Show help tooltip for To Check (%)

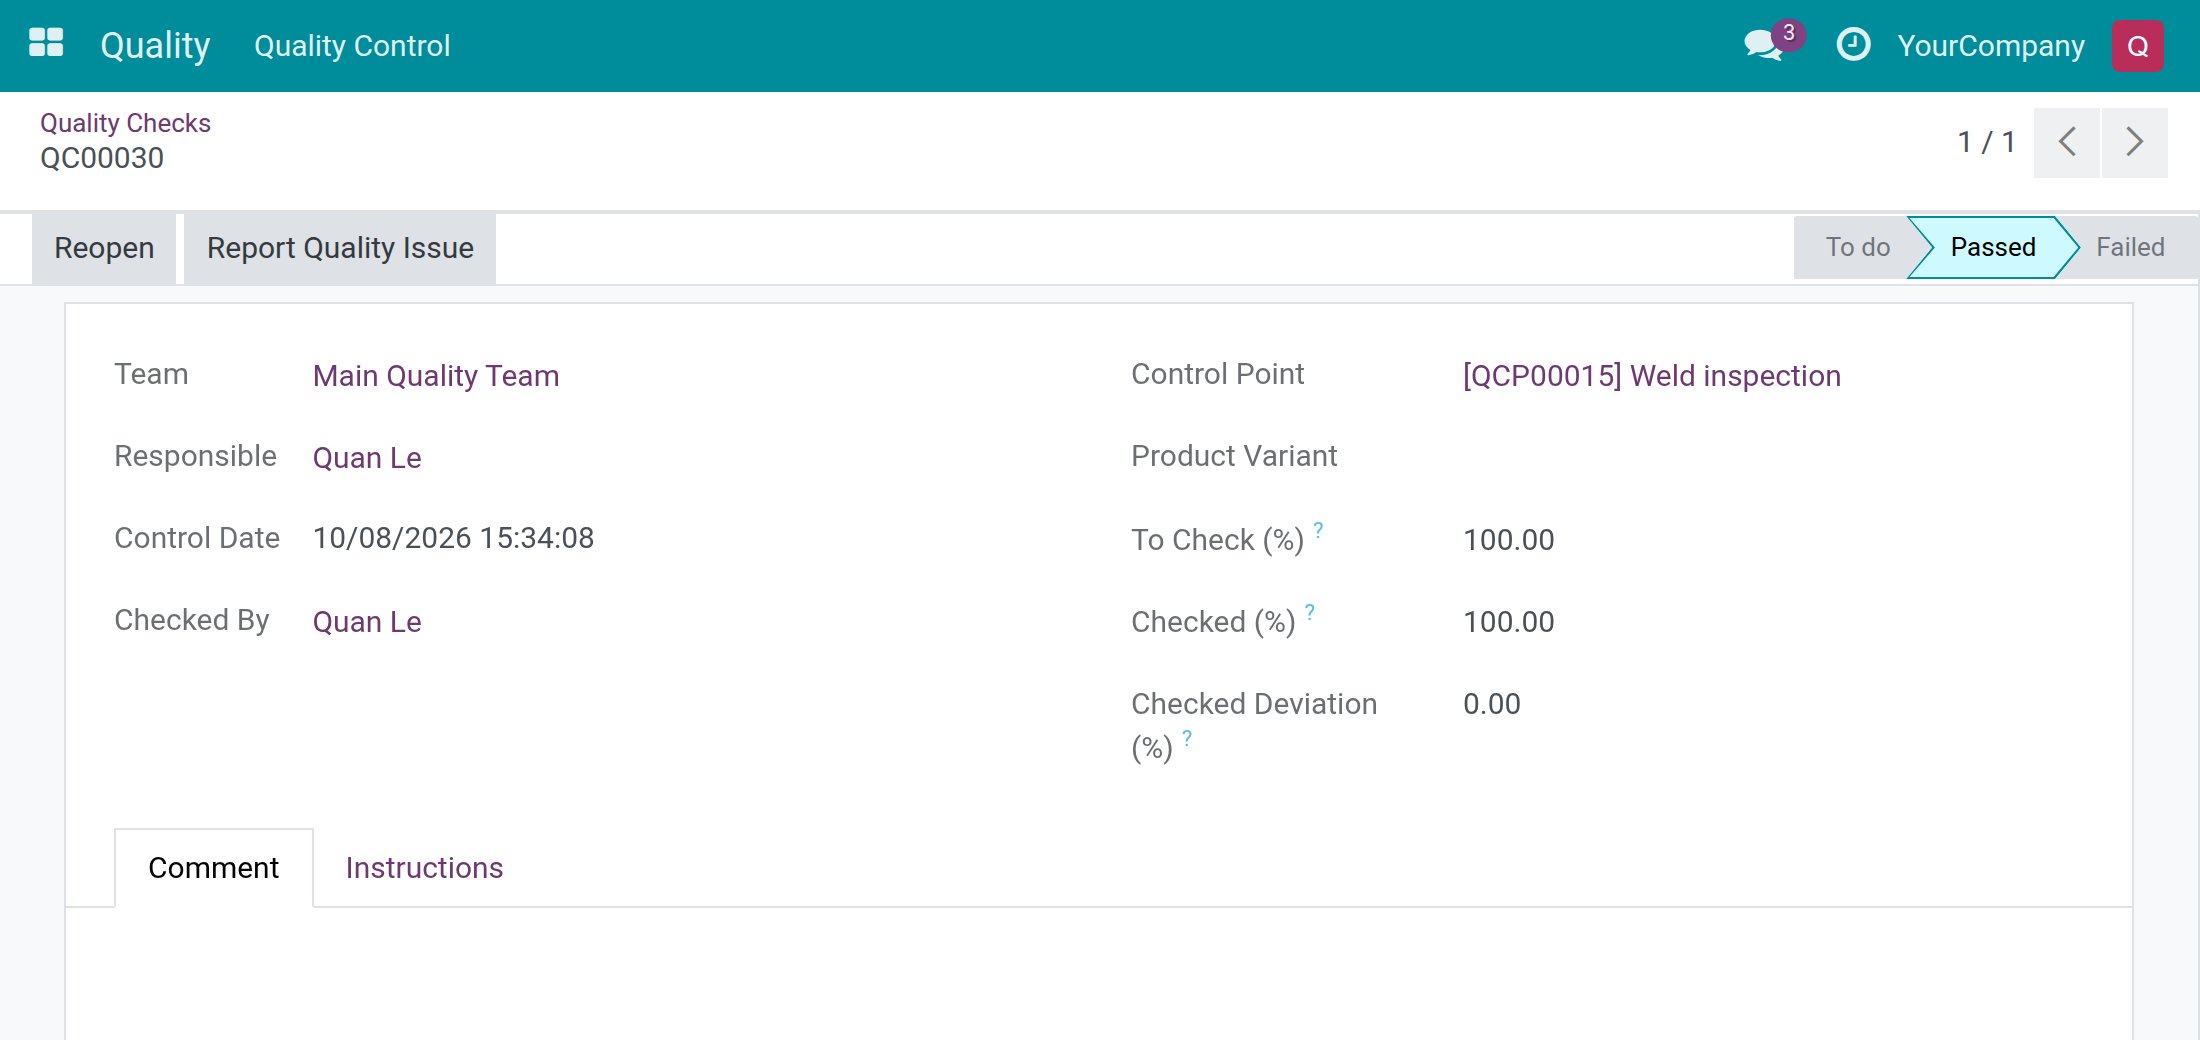[x=1318, y=529]
